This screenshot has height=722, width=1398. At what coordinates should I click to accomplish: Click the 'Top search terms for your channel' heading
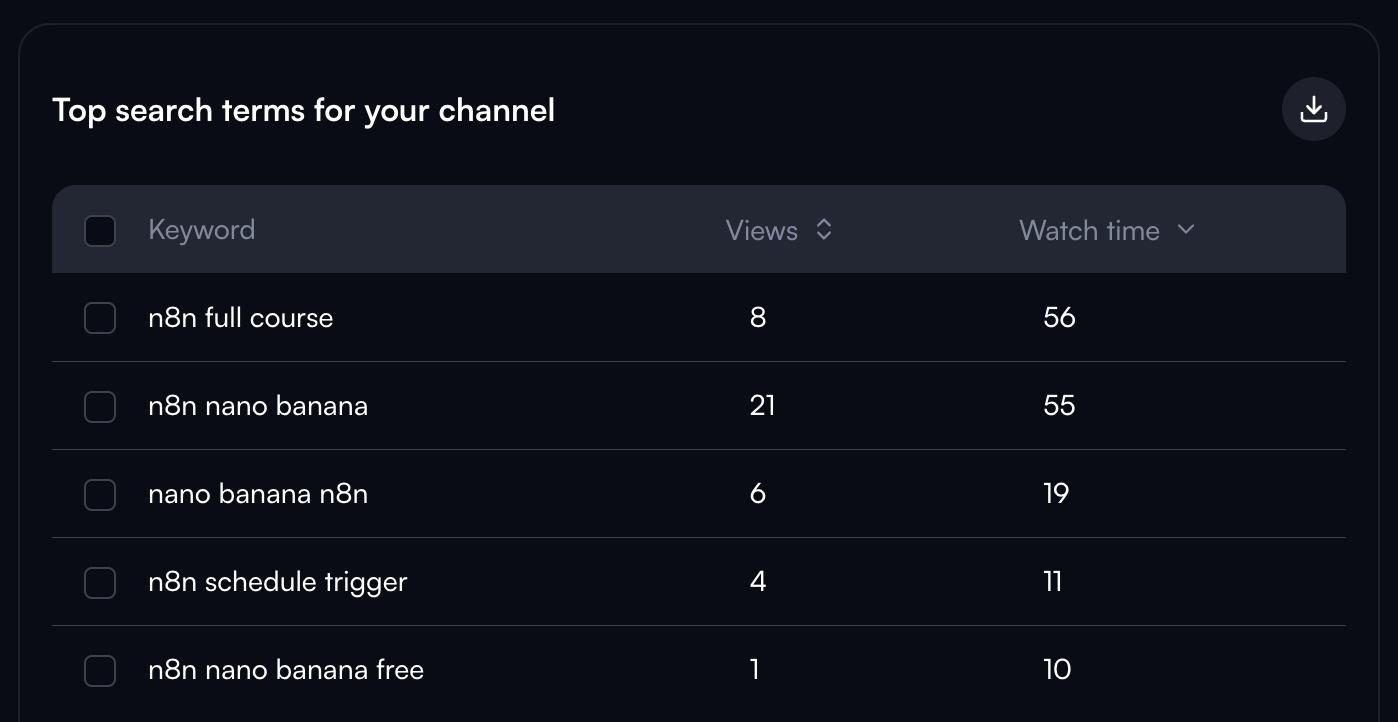point(303,110)
